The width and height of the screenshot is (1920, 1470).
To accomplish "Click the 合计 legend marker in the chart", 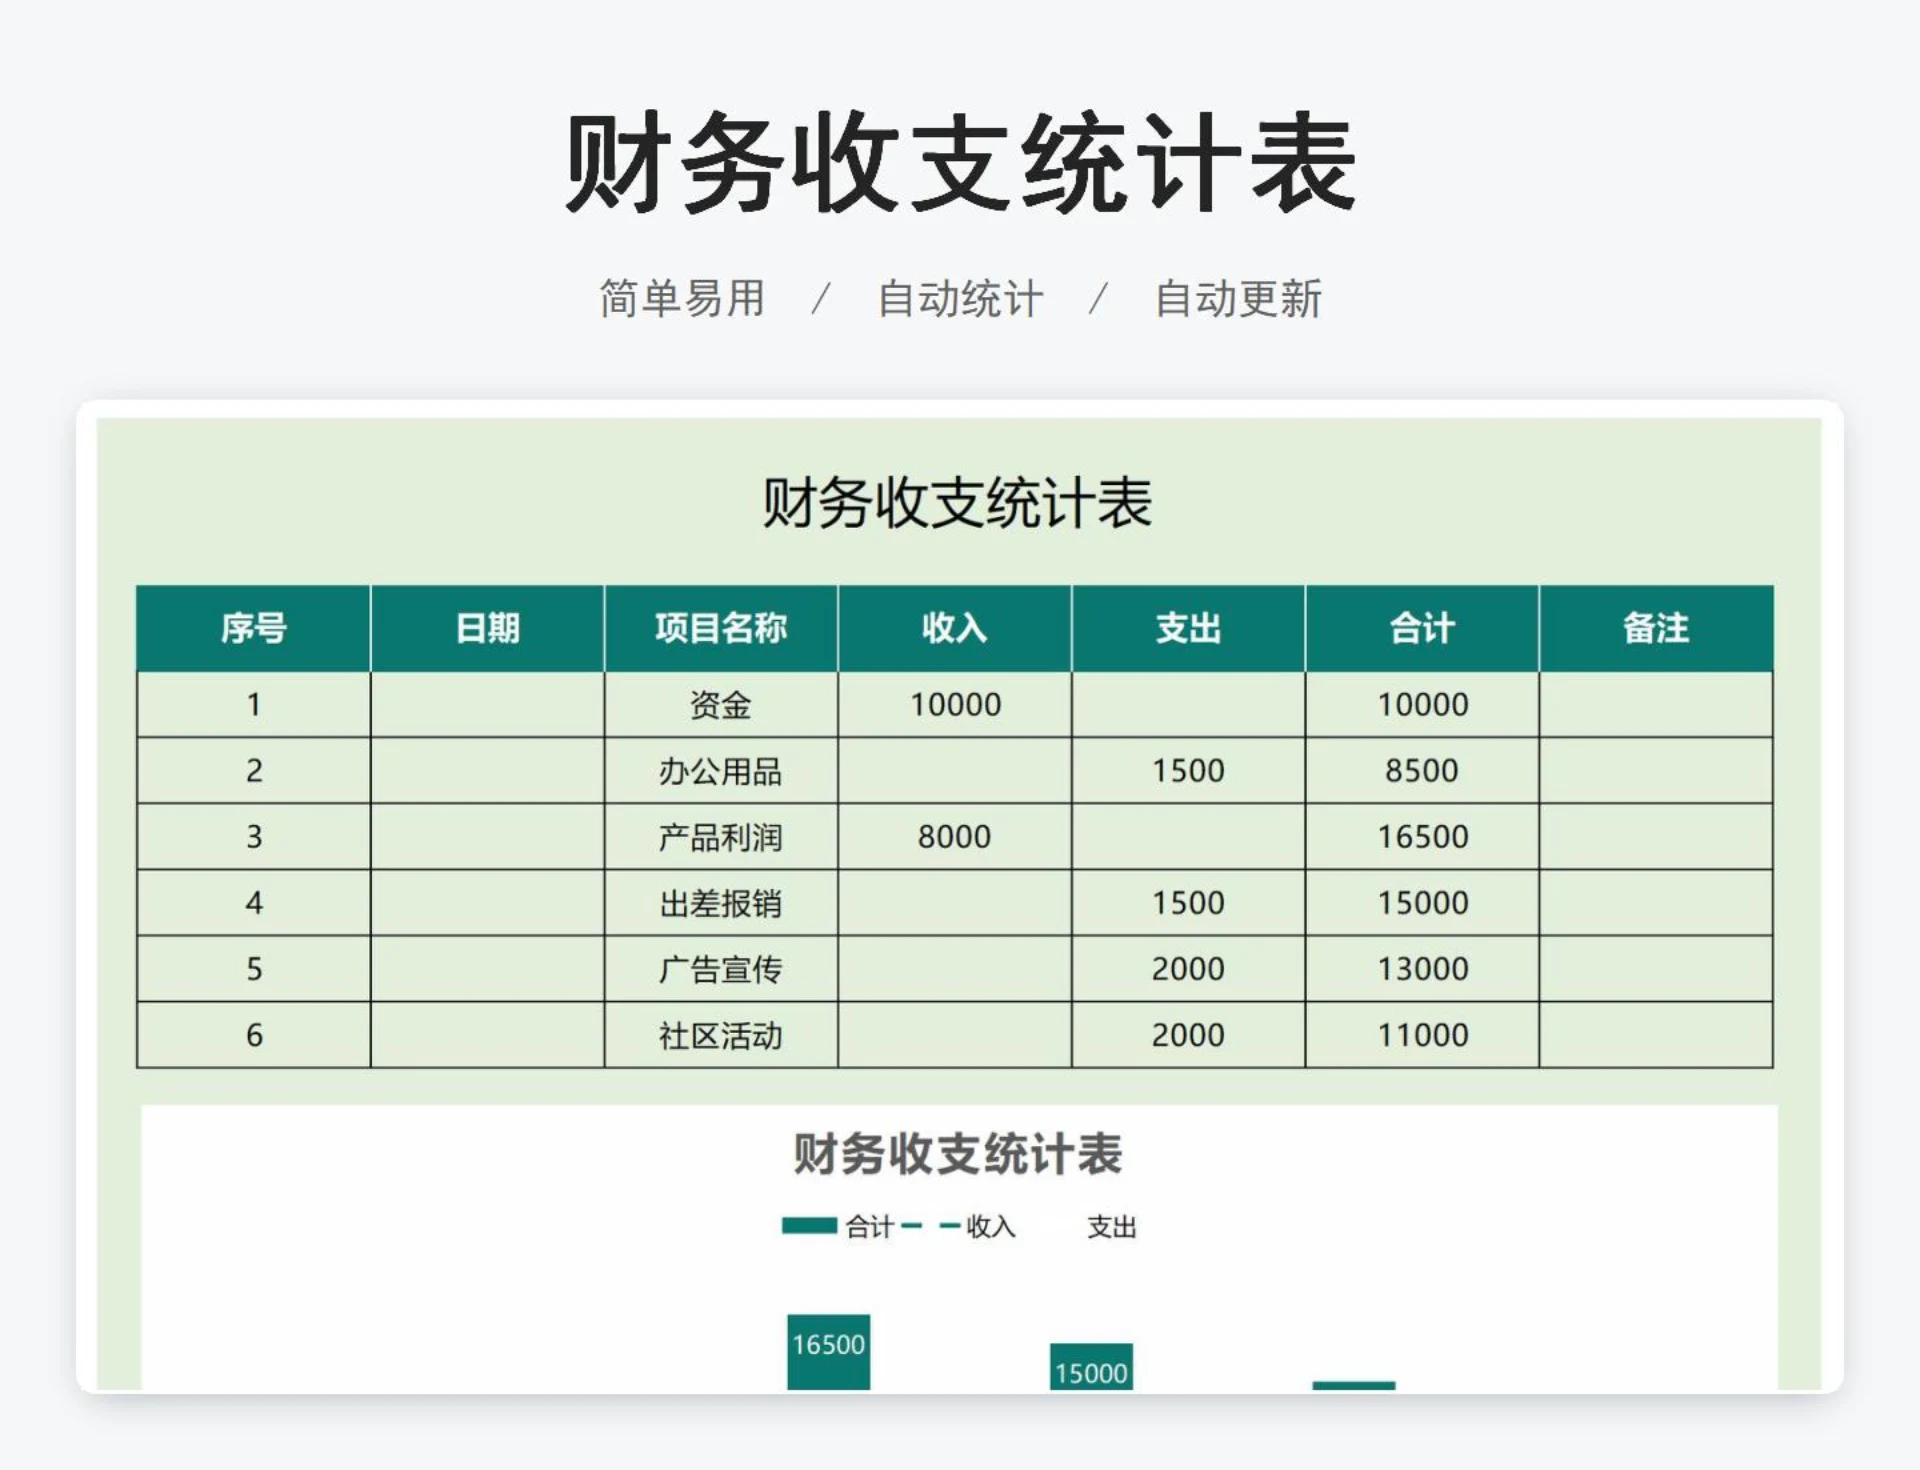I will [812, 1225].
